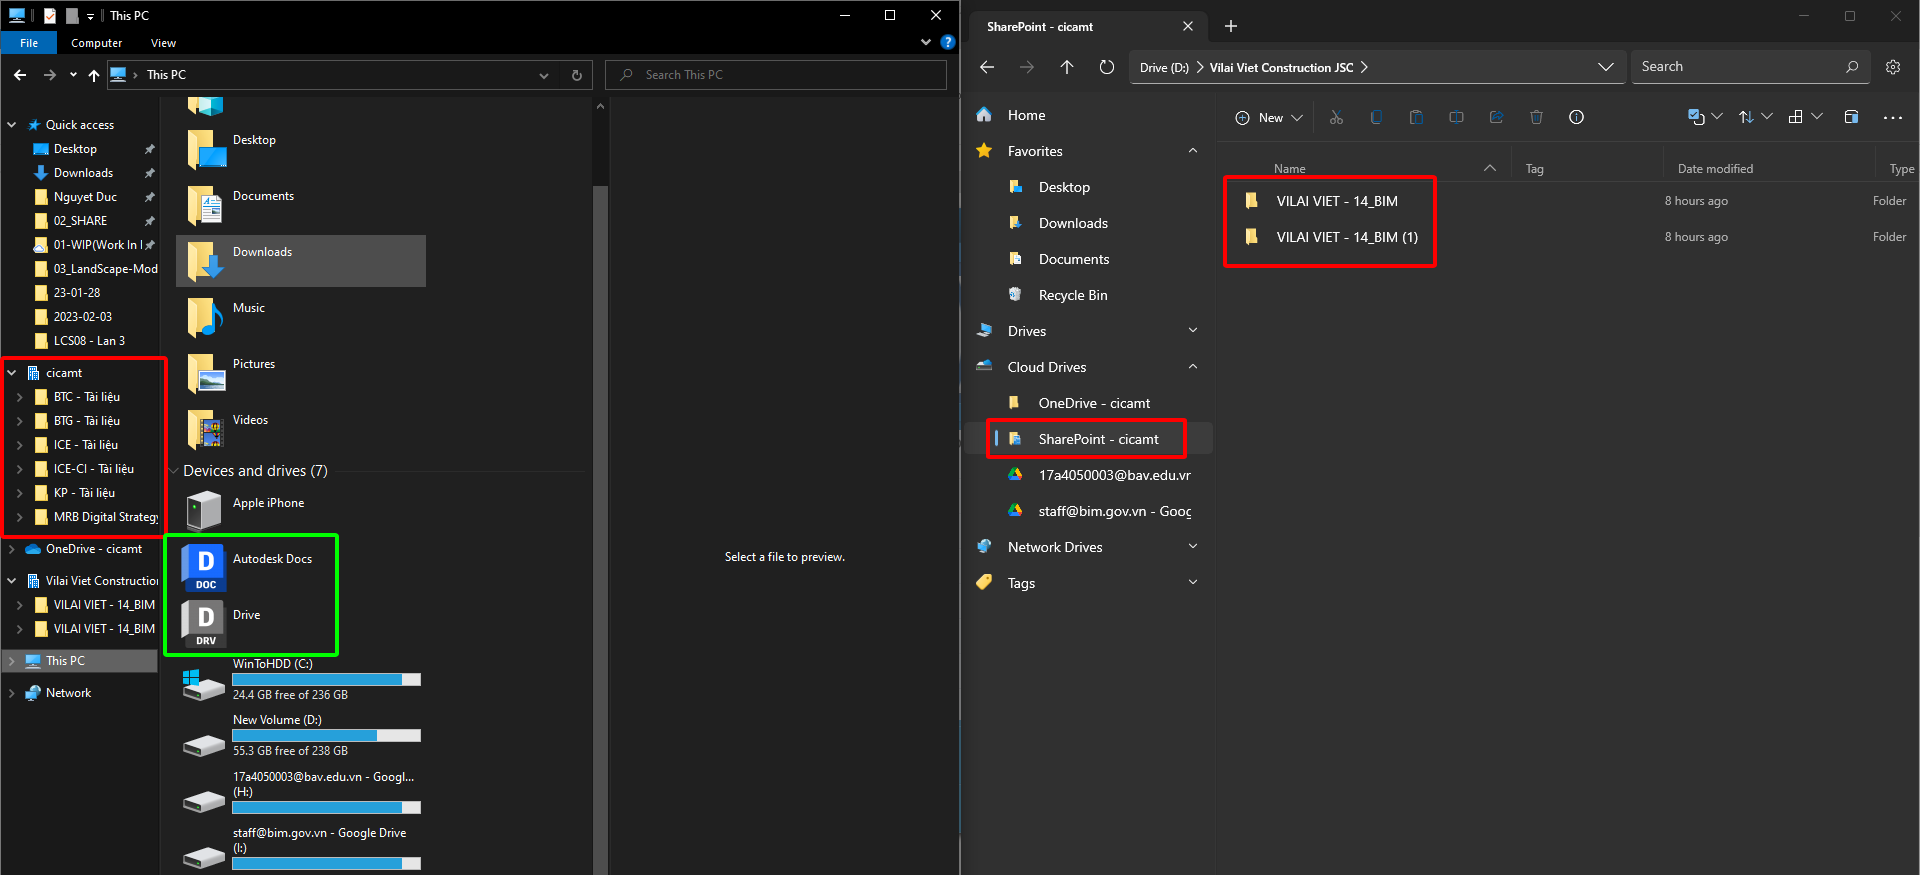Open recent locations dropdown in This PC window

coord(73,75)
